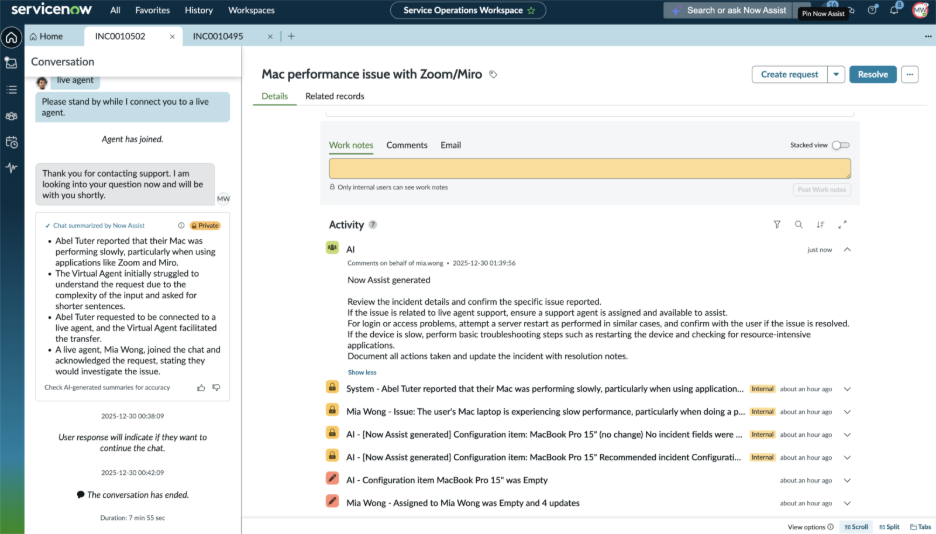Image resolution: width=936 pixels, height=534 pixels.
Task: Toggle the Stacked view switch
Action: (x=840, y=145)
